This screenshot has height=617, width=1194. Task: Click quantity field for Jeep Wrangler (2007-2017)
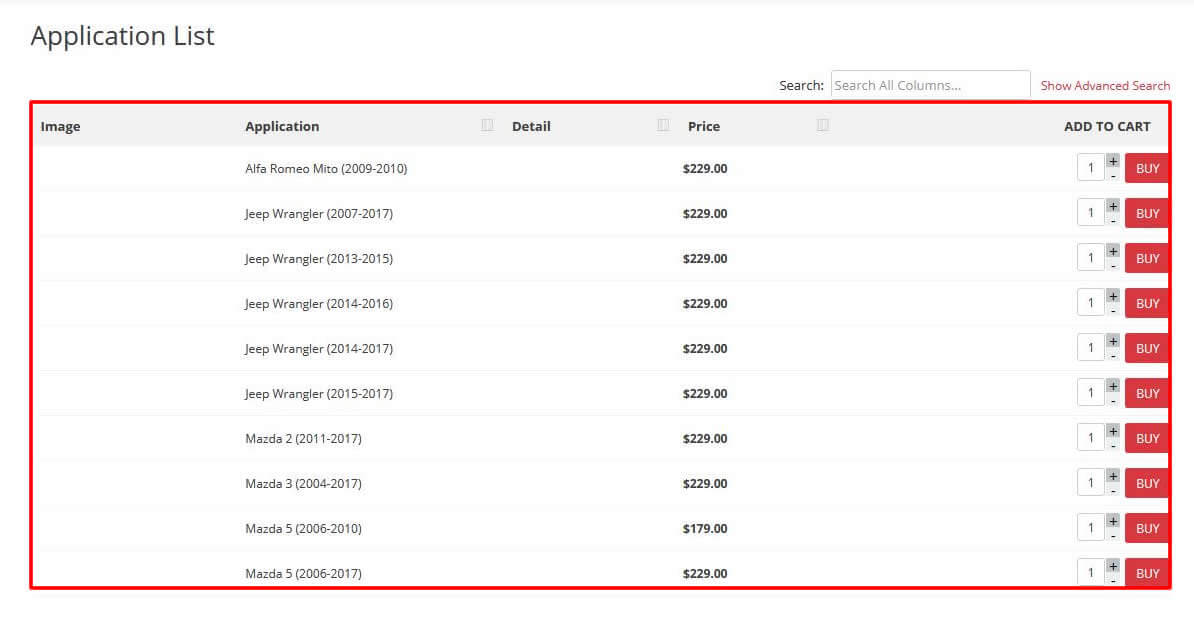[x=1090, y=213]
